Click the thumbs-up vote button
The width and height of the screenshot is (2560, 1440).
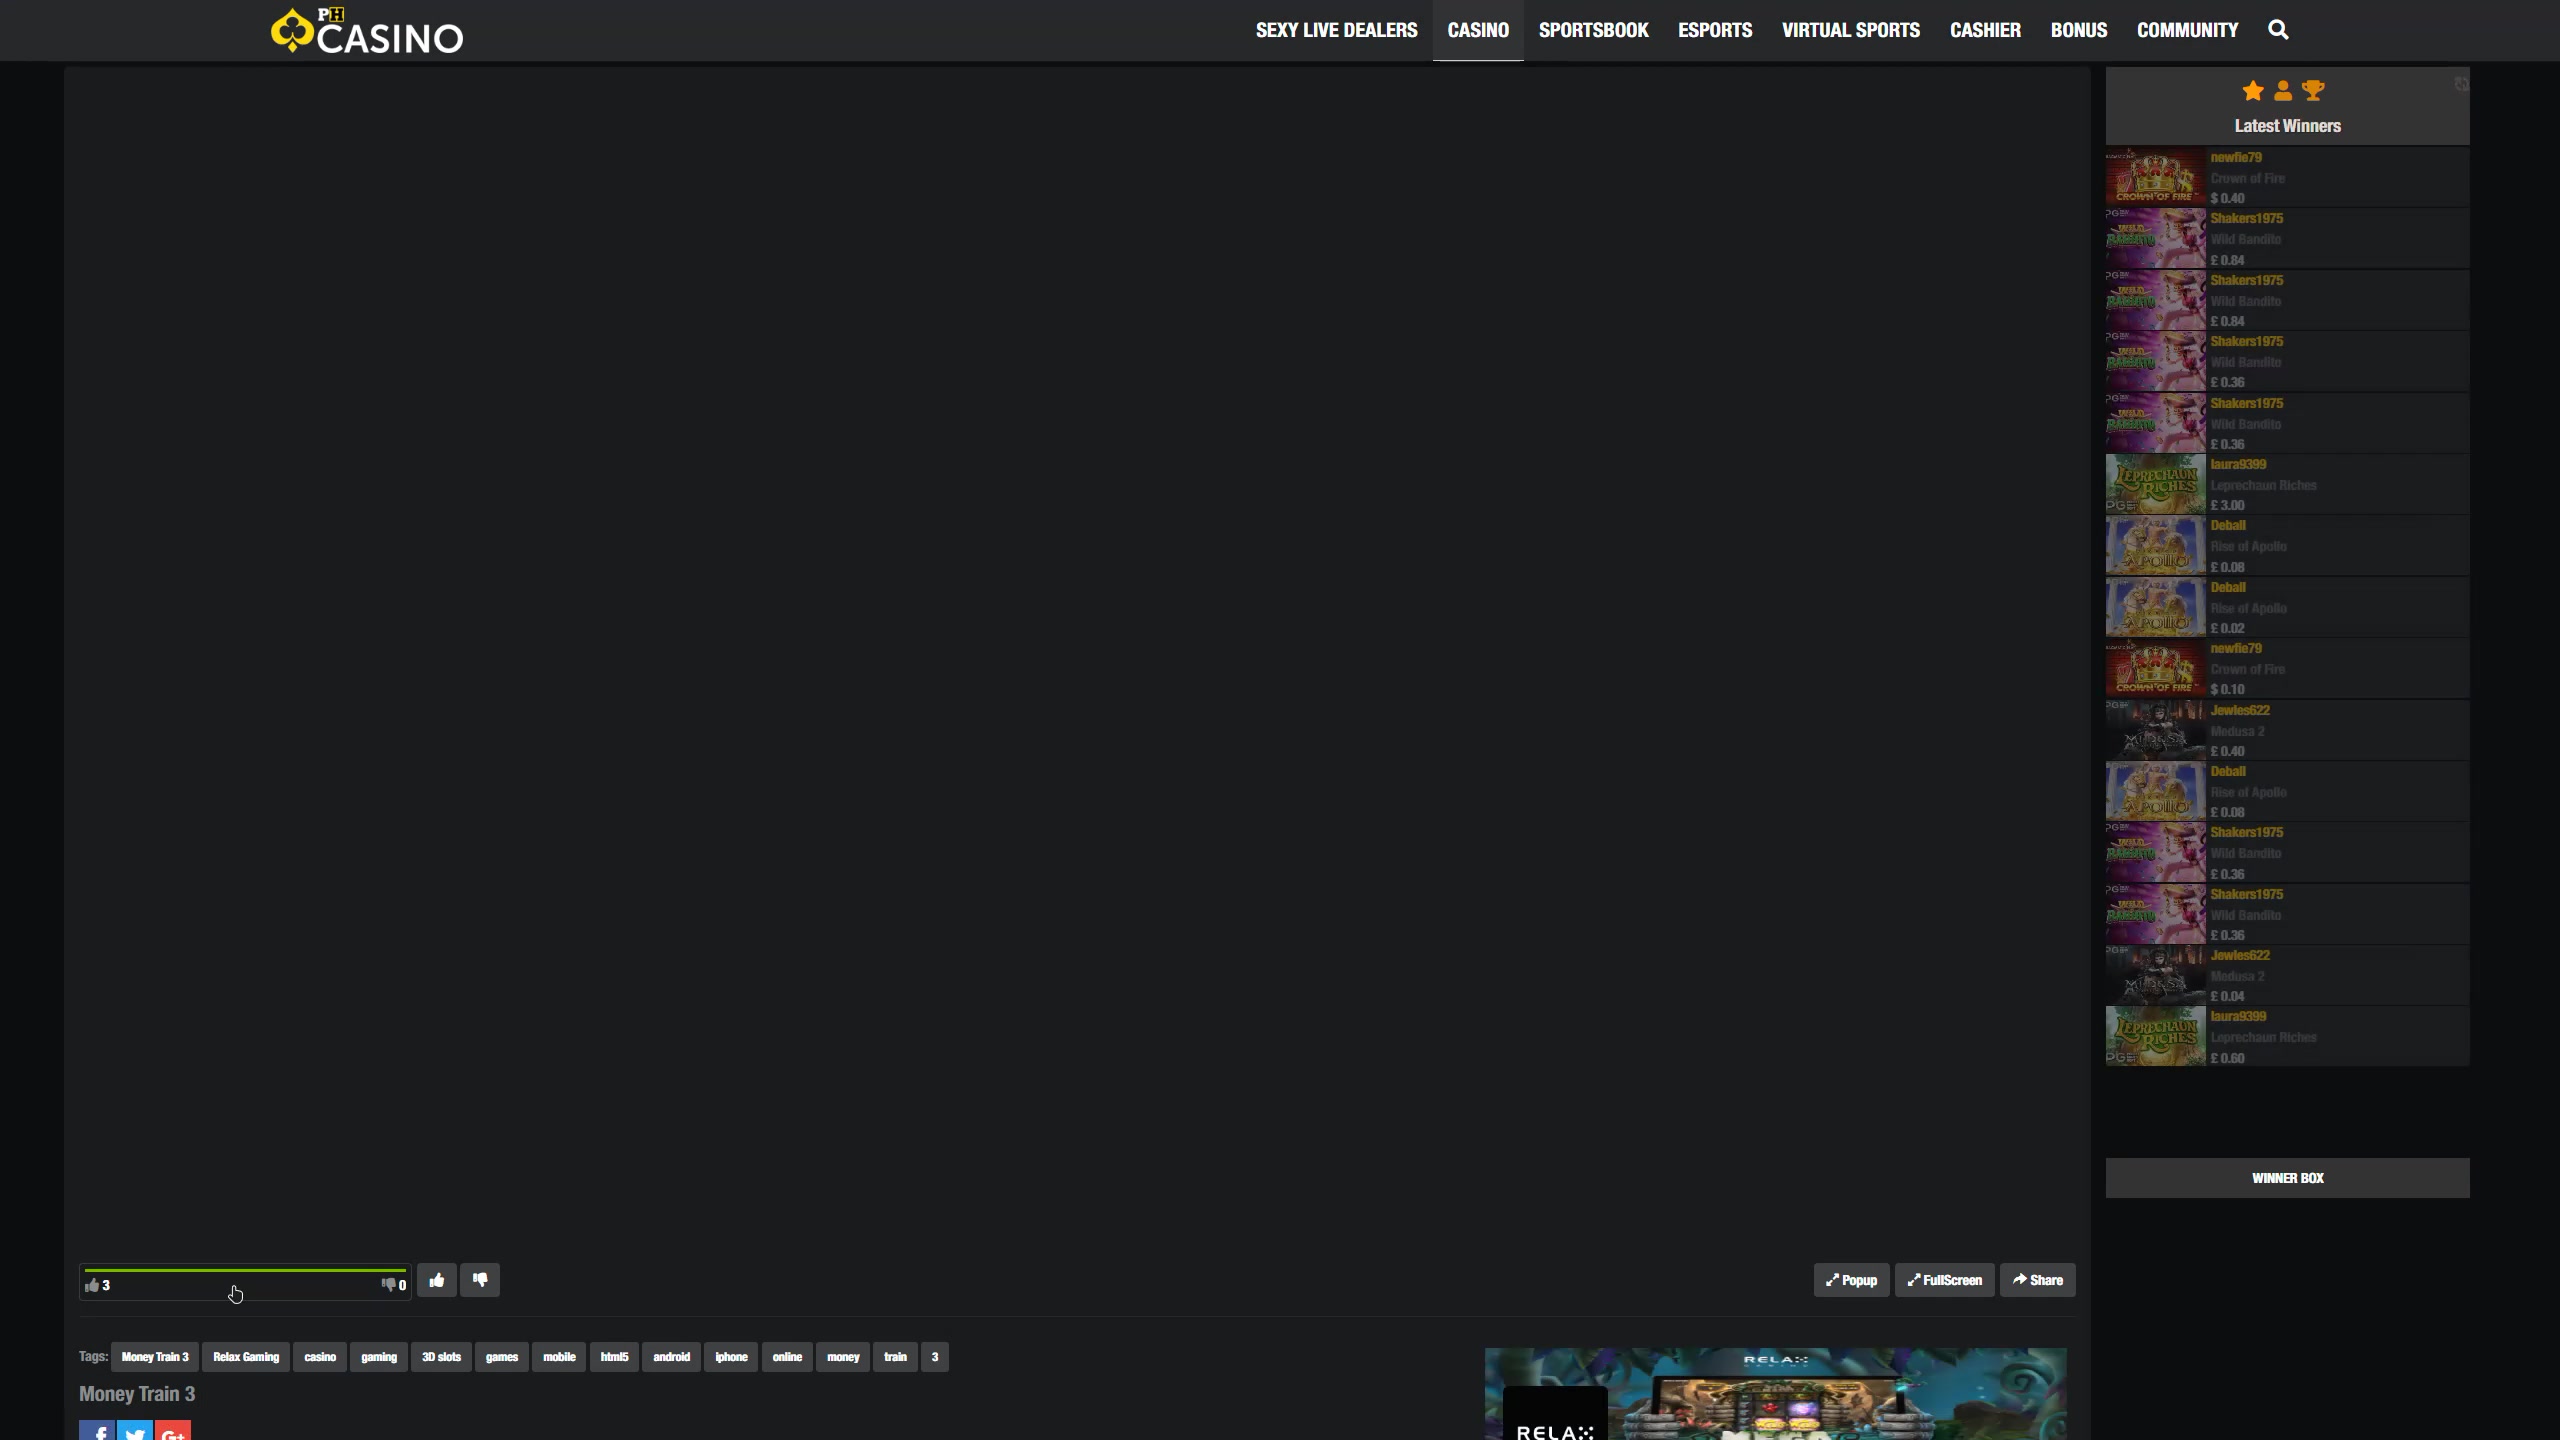[x=437, y=1280]
